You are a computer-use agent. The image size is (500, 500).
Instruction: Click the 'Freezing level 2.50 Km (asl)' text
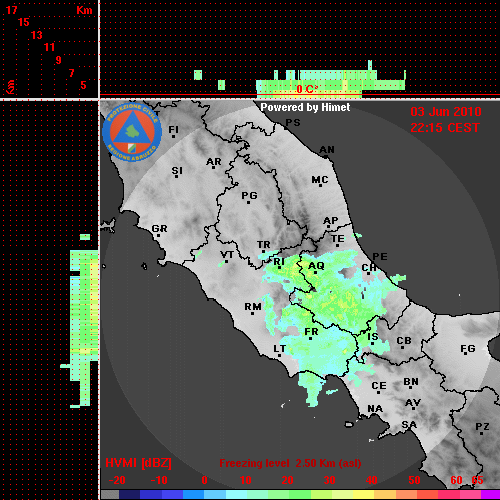click(x=290, y=463)
